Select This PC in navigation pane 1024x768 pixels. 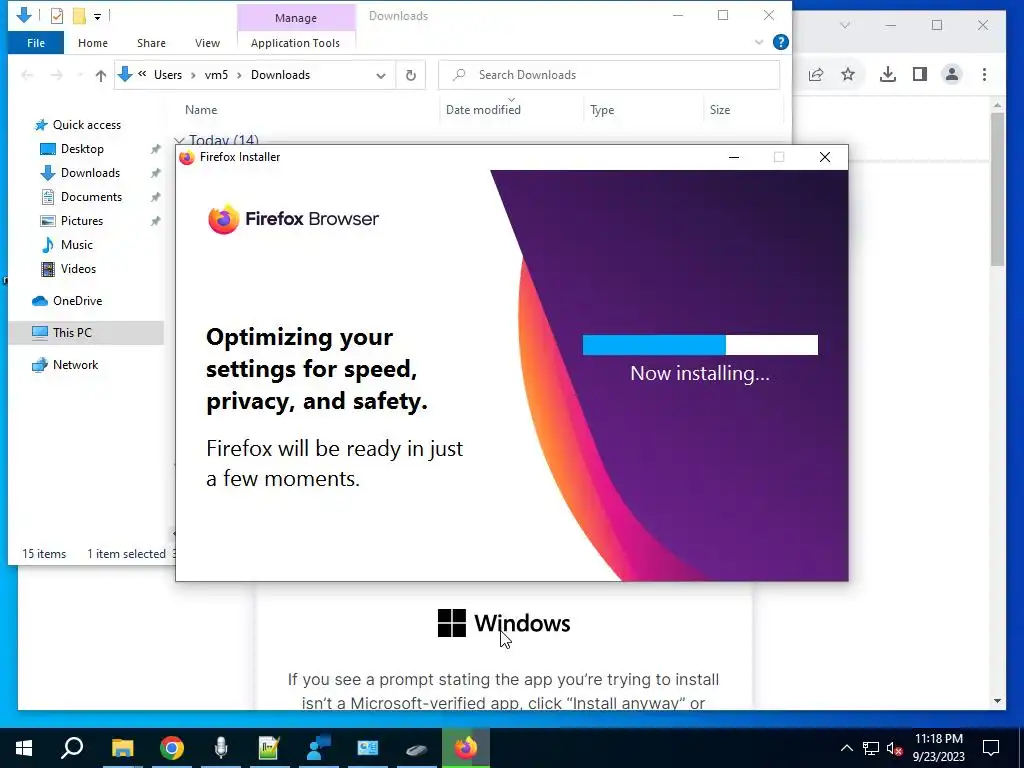tap(72, 332)
